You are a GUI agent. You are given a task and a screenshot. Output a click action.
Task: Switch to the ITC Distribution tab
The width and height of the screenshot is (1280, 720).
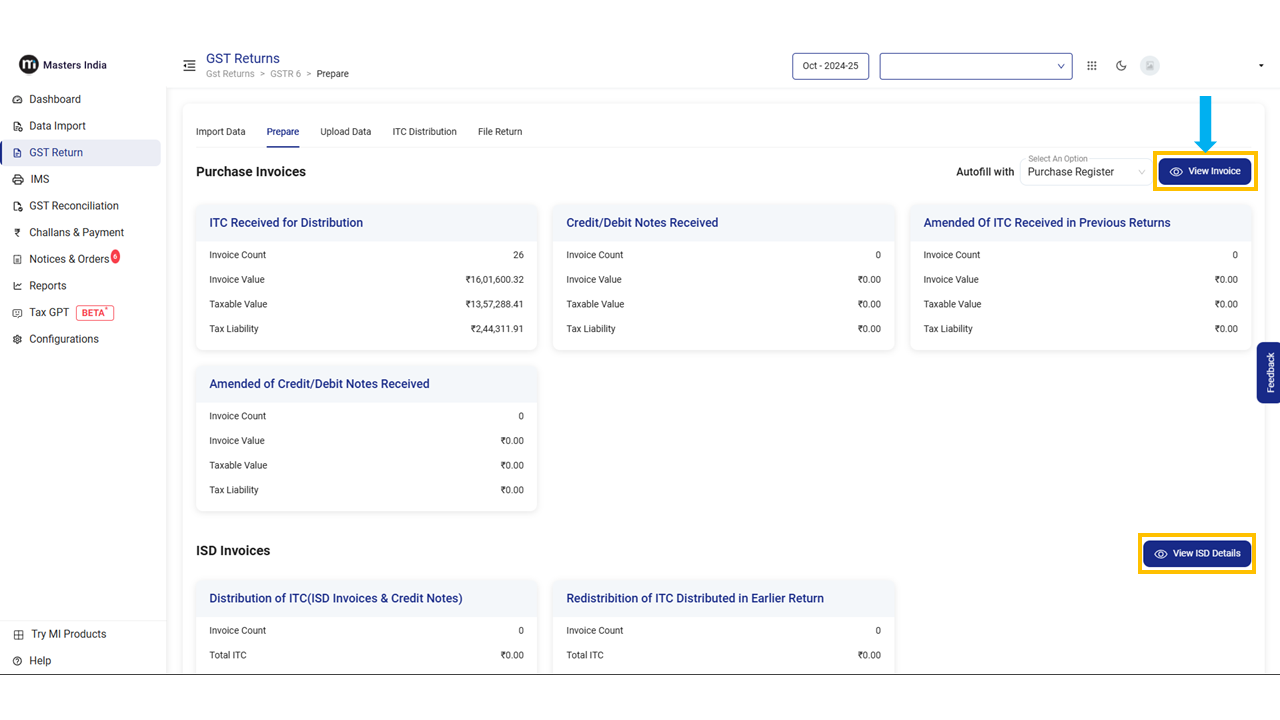[x=424, y=132]
